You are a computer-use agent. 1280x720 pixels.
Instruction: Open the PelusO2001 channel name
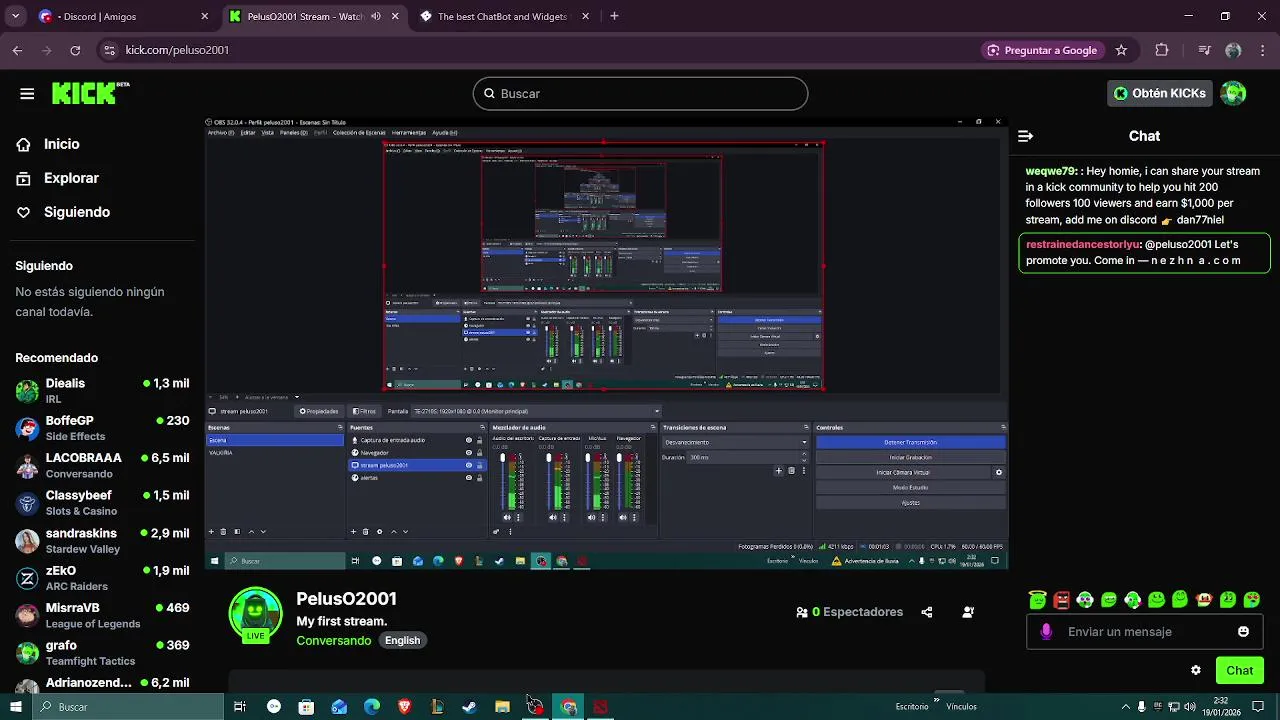pos(347,599)
